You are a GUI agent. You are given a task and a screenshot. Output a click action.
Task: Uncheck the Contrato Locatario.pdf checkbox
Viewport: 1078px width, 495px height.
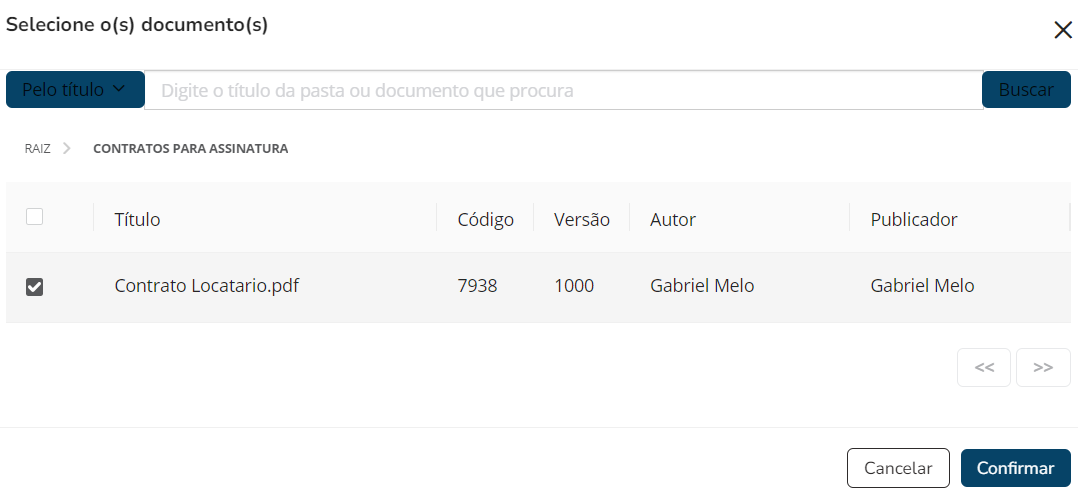tap(34, 287)
